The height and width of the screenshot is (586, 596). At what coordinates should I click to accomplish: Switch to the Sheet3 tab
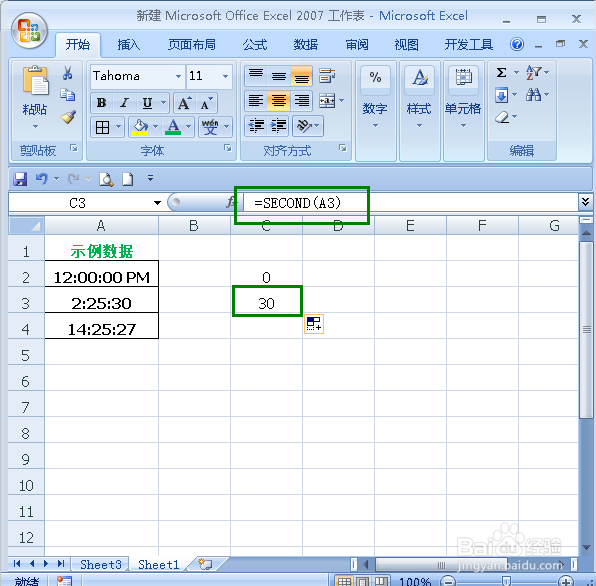(100, 565)
